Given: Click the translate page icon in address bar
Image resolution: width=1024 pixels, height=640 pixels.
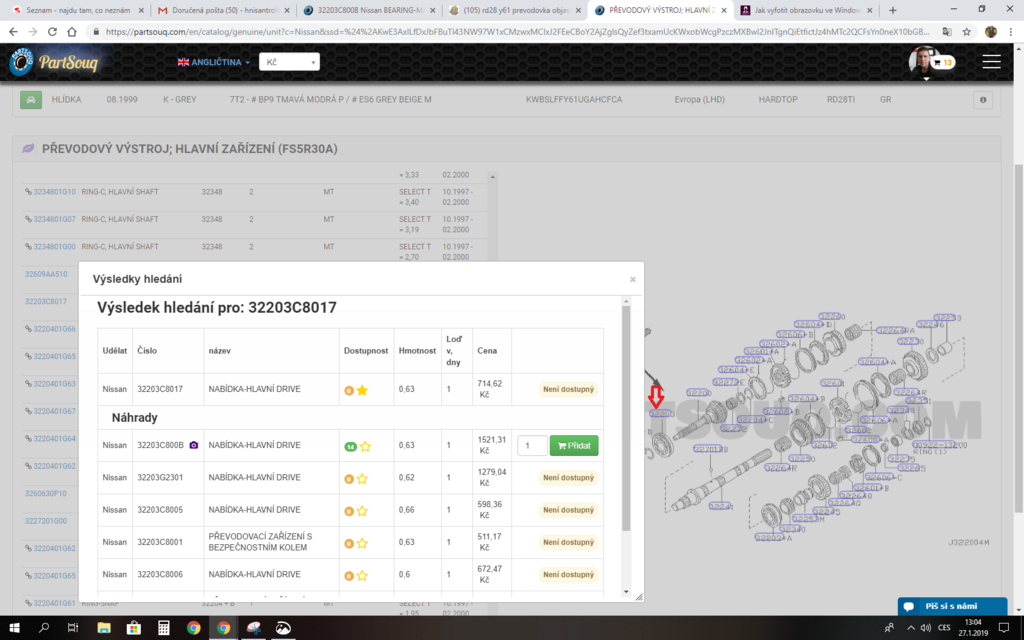Looking at the screenshot, I should (947, 31).
